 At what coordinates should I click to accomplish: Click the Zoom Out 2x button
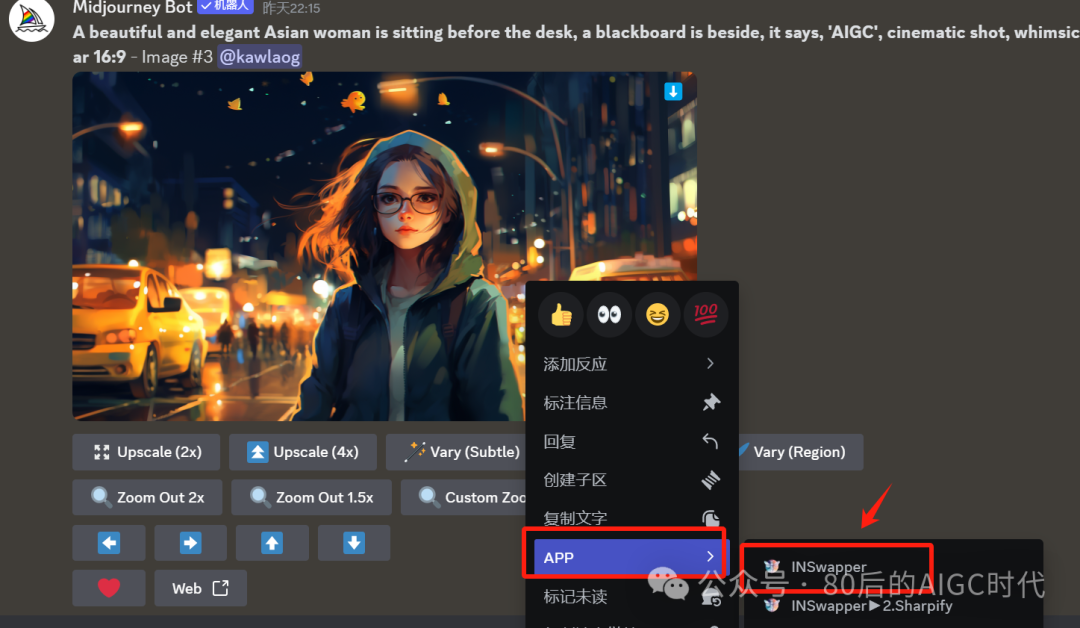click(x=147, y=497)
